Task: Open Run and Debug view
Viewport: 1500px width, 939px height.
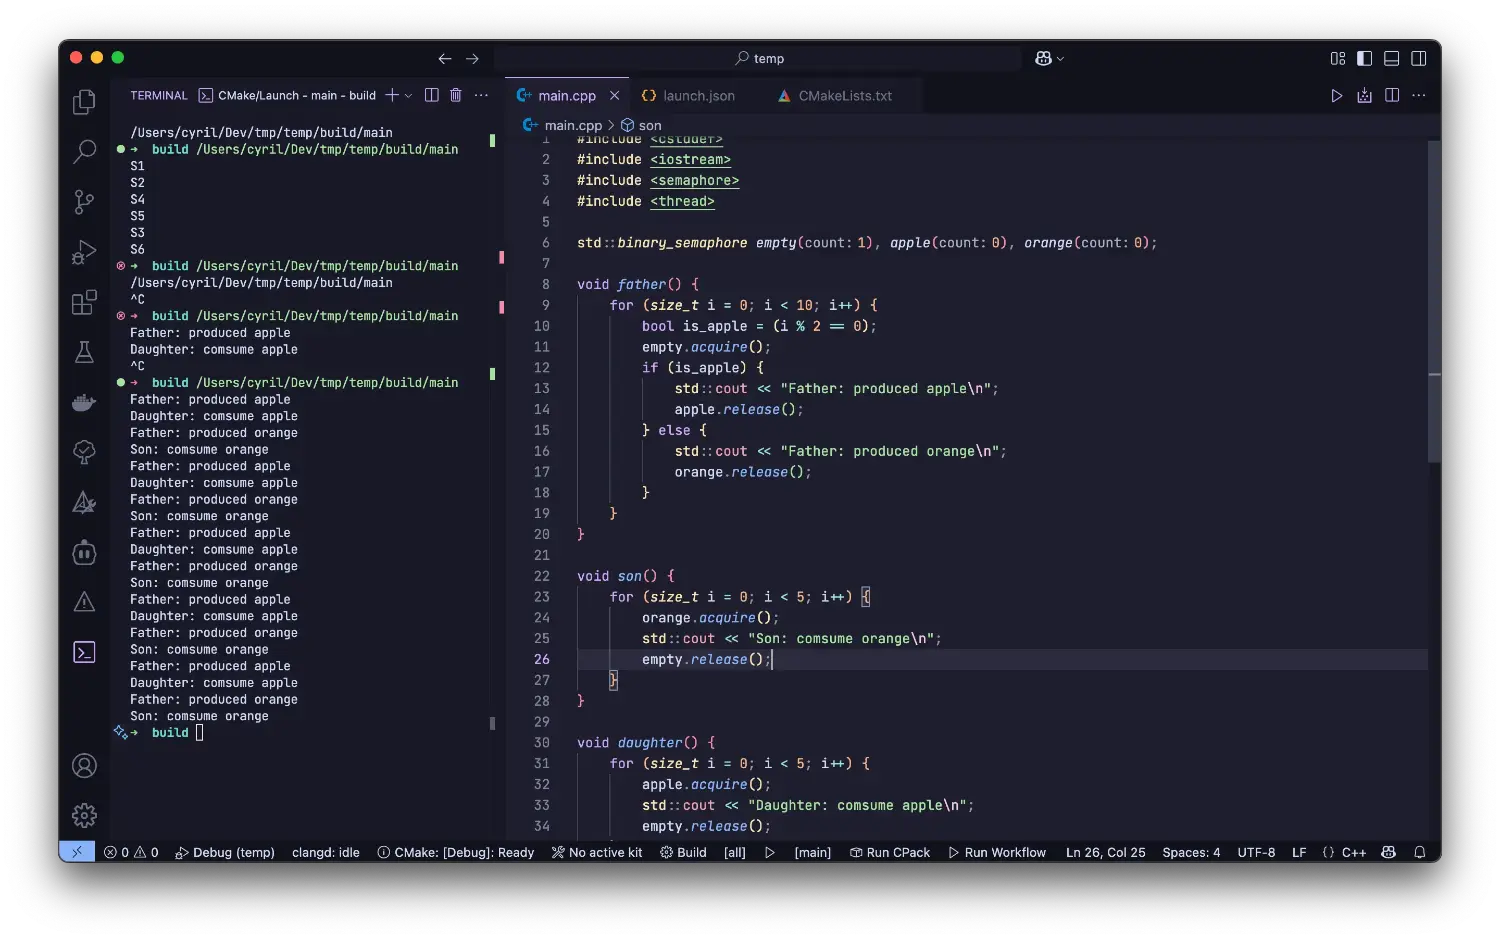Action: [85, 252]
